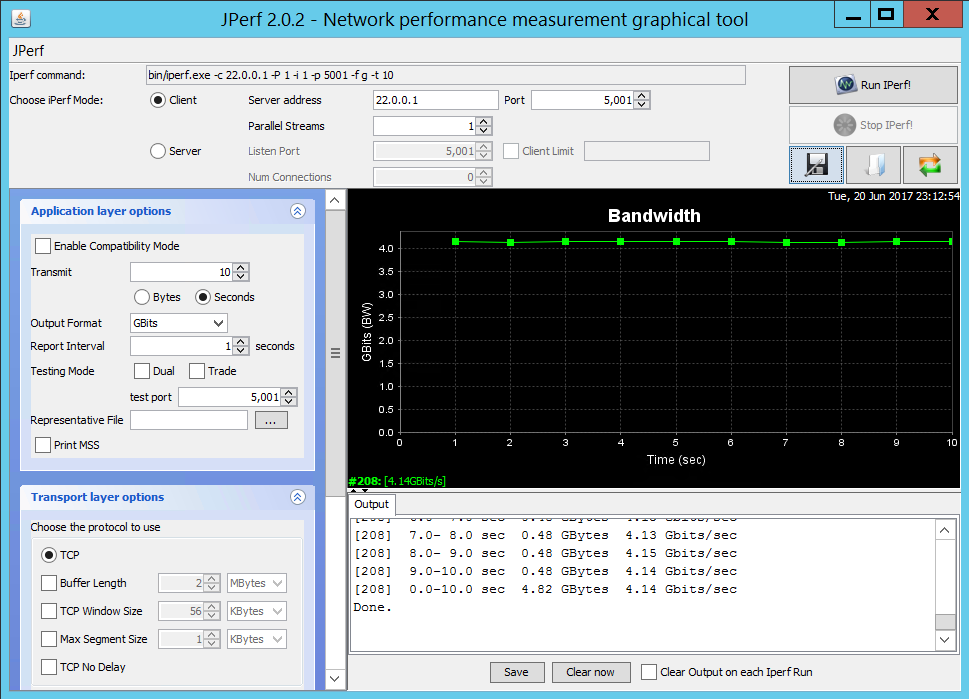The image size is (969, 699).
Task: Select Bytes transmit unit
Action: tap(142, 297)
